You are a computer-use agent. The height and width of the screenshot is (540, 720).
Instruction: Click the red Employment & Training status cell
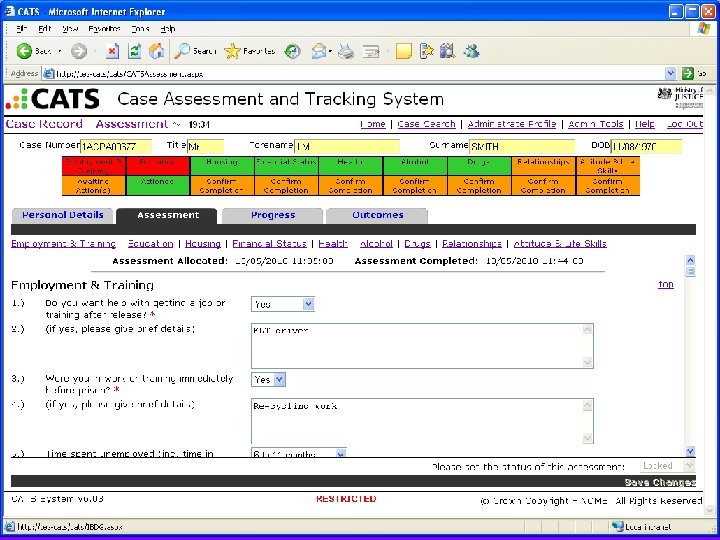(x=94, y=166)
